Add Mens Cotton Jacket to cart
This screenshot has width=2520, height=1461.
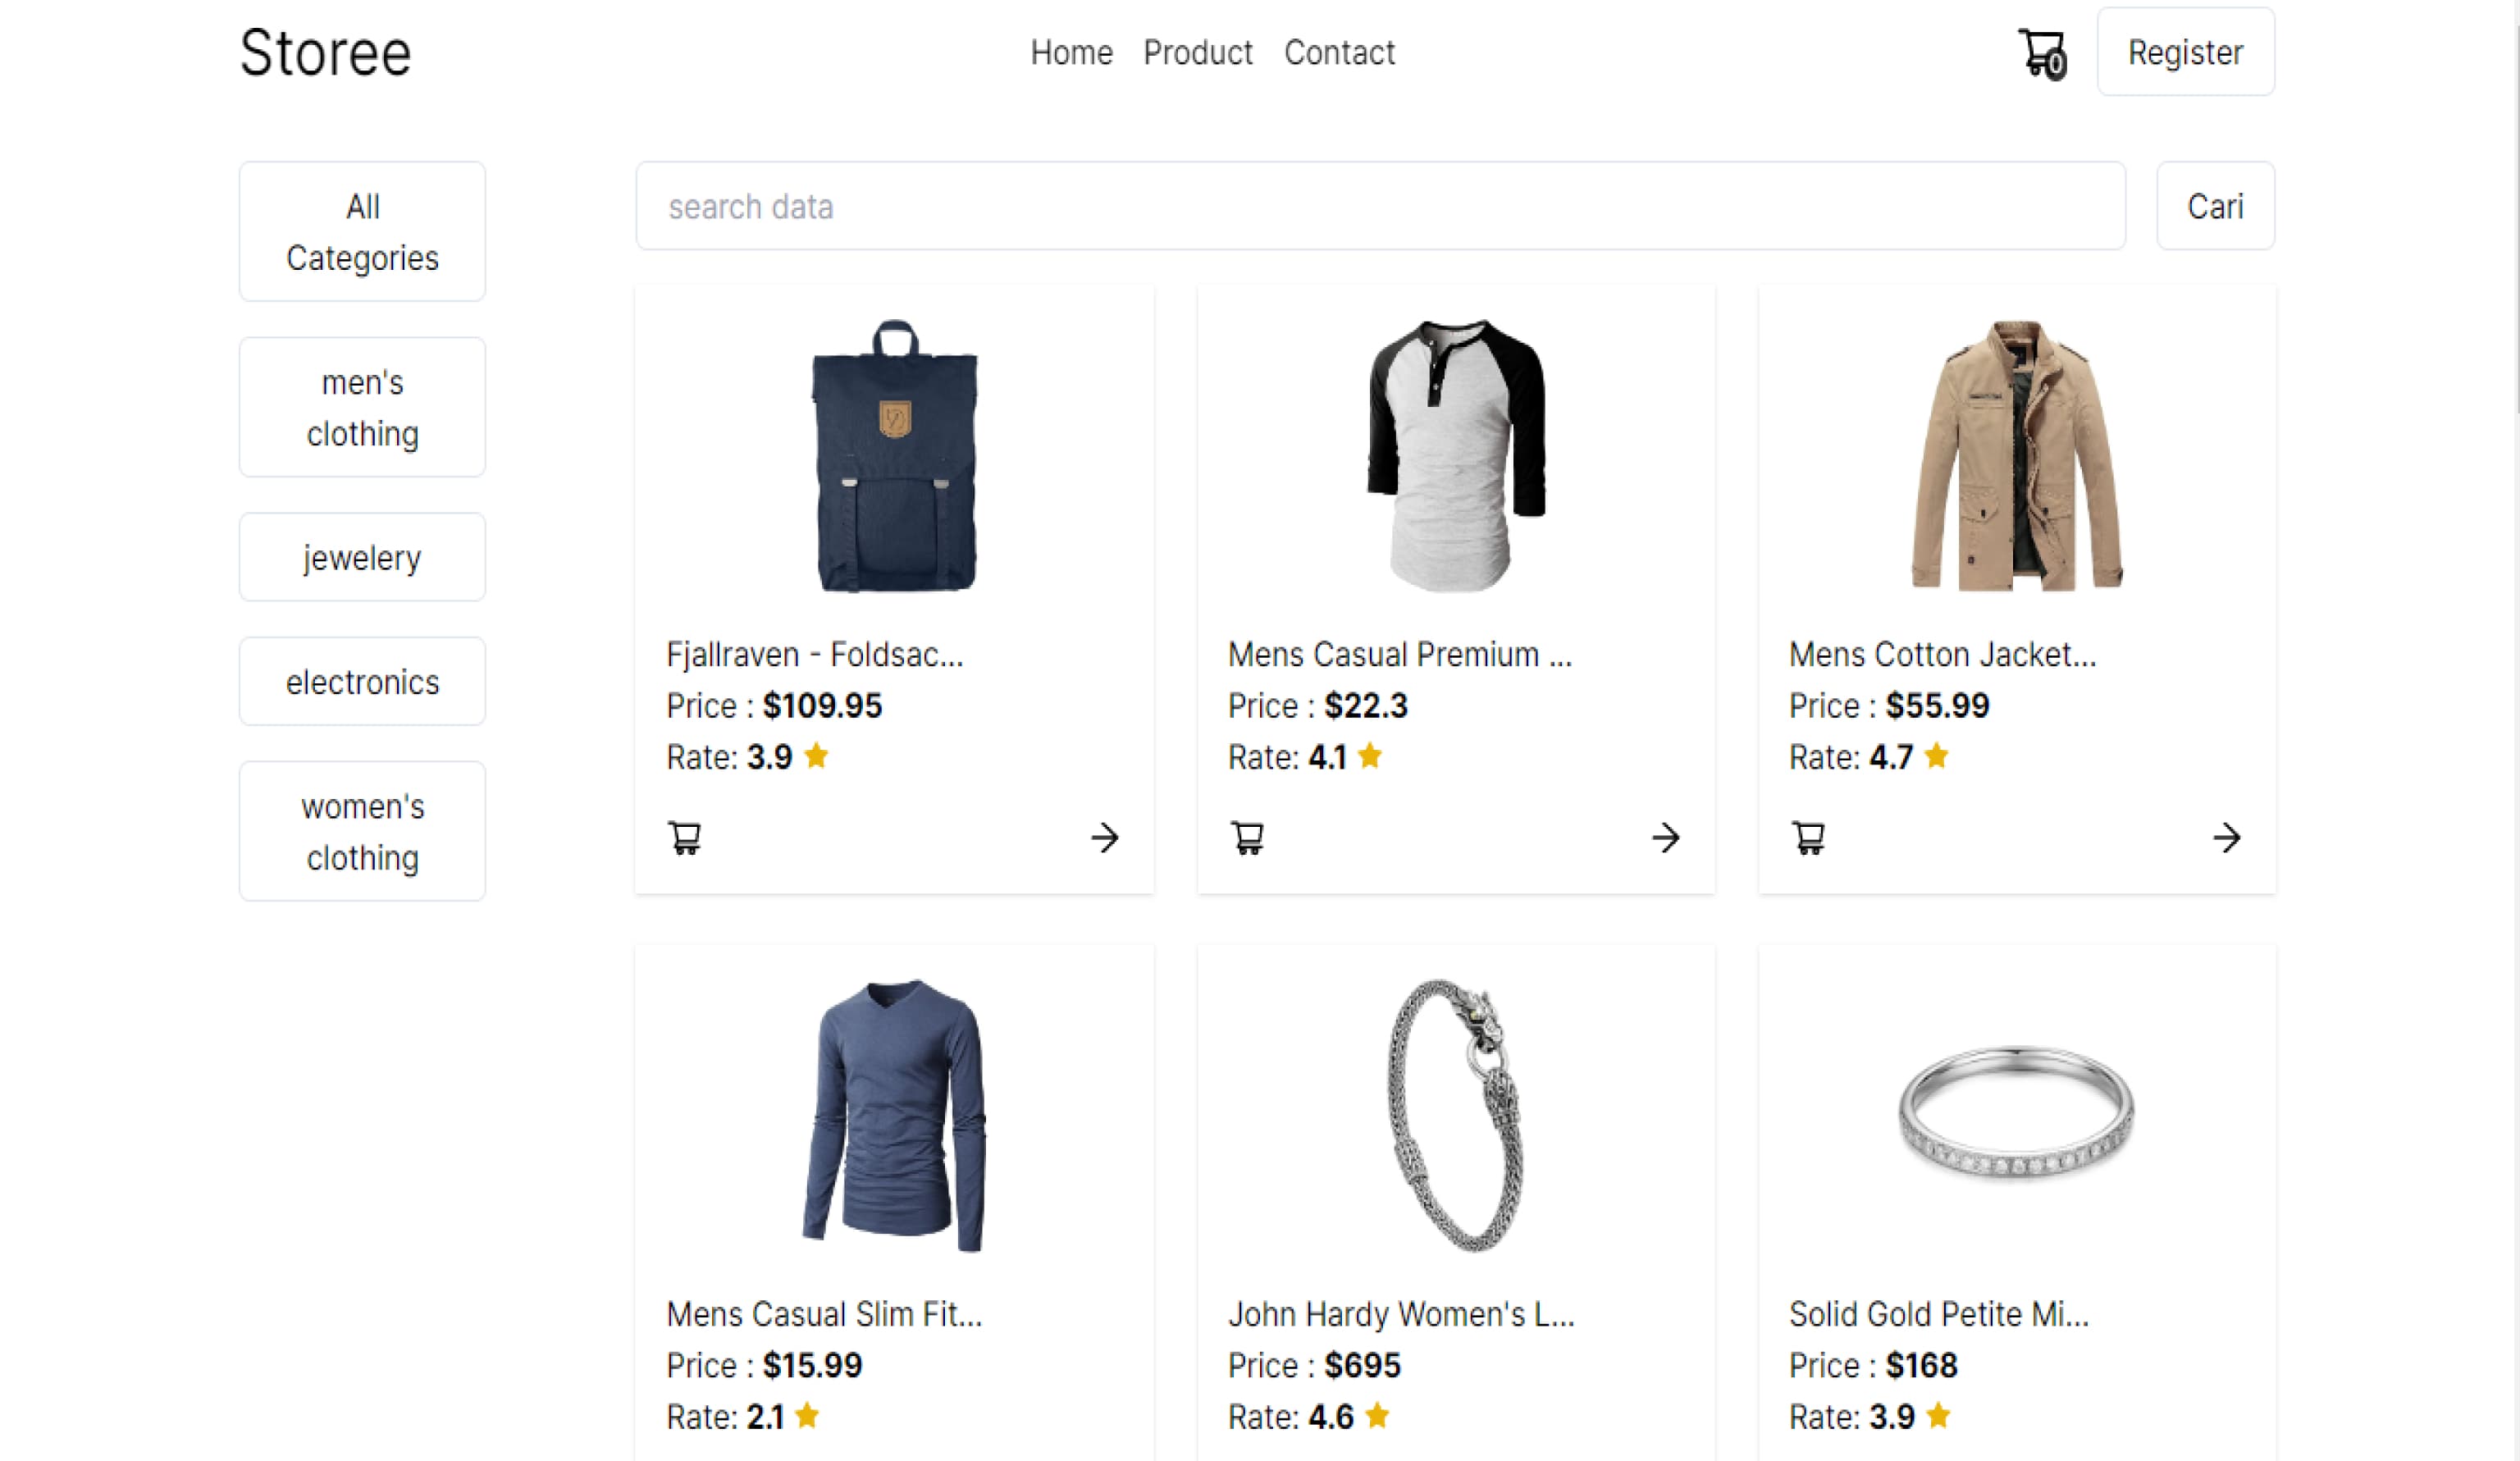(1809, 837)
